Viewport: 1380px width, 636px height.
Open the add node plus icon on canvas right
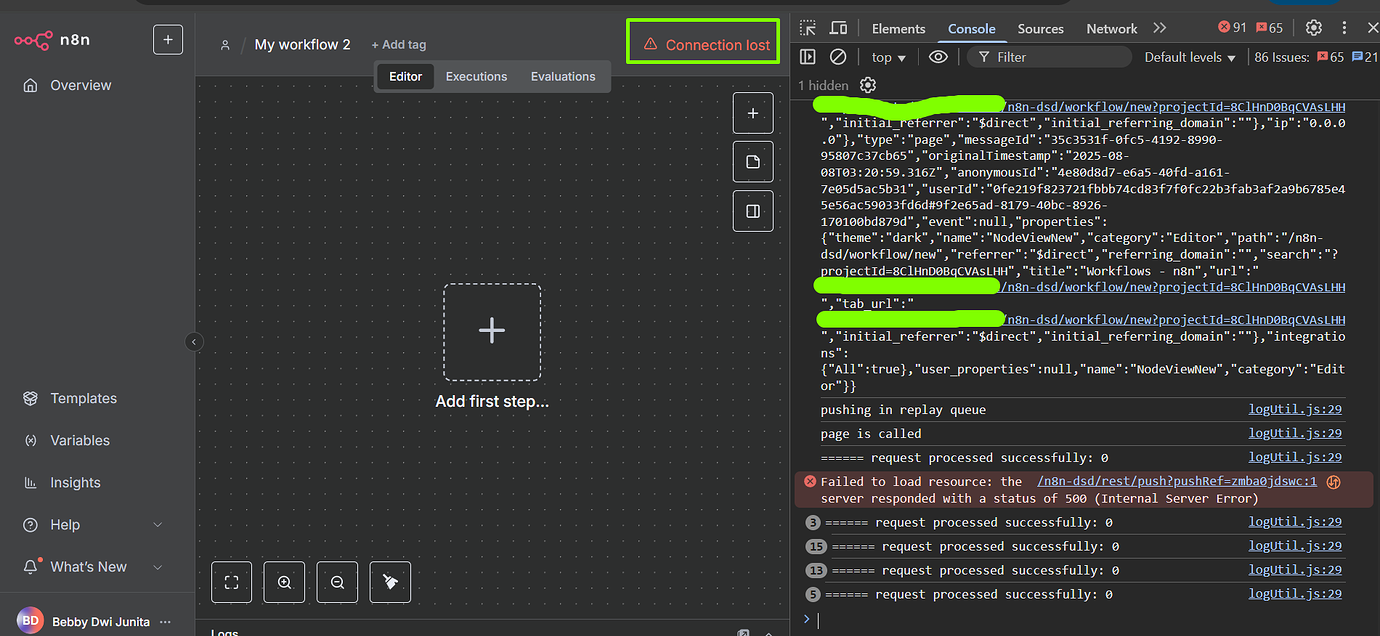[x=752, y=112]
